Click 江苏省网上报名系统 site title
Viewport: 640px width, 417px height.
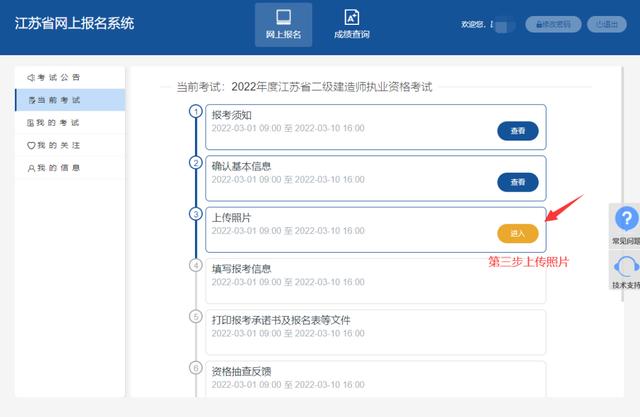click(x=74, y=23)
